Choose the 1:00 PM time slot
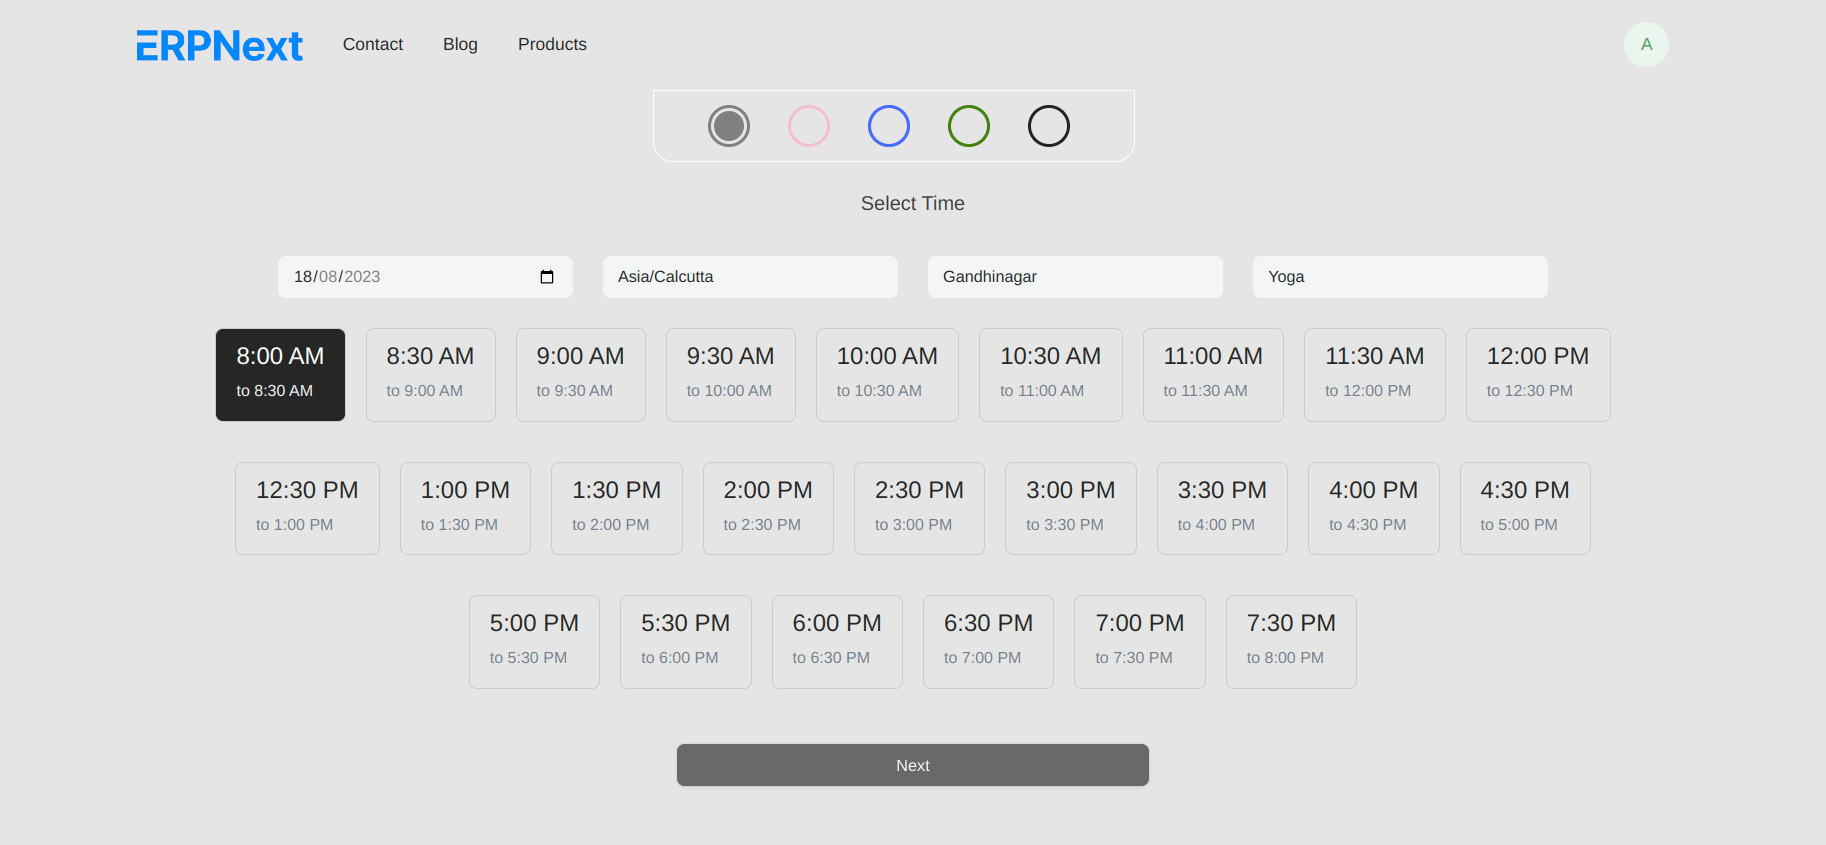The height and width of the screenshot is (845, 1826). (465, 508)
